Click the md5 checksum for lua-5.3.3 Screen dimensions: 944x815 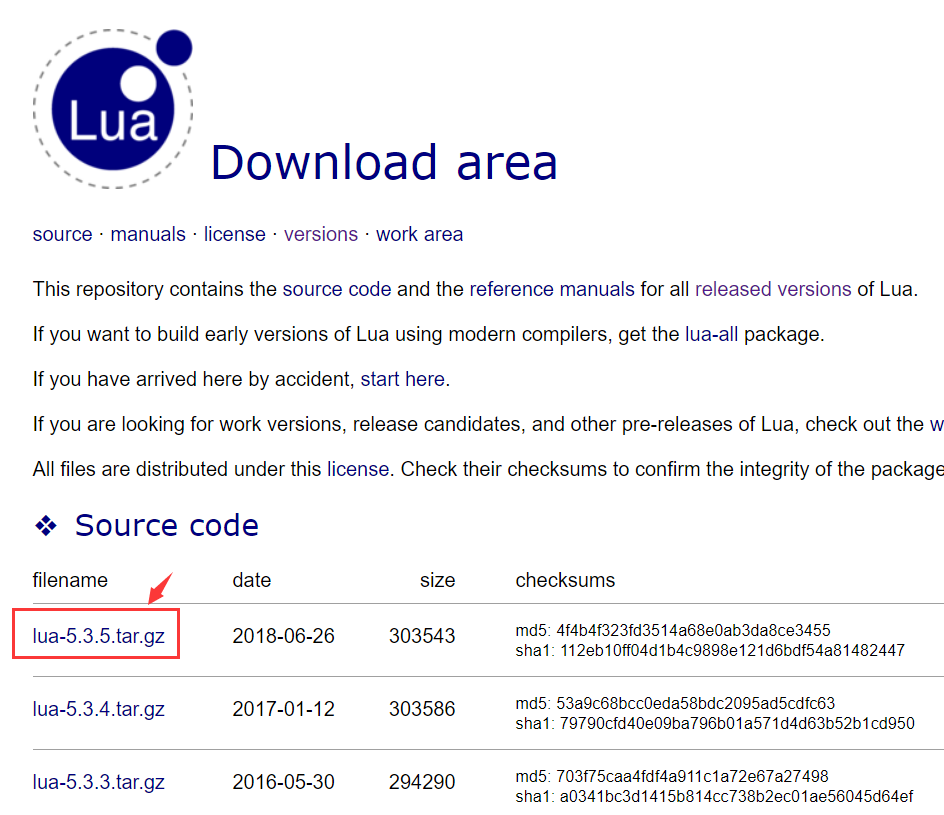point(672,776)
